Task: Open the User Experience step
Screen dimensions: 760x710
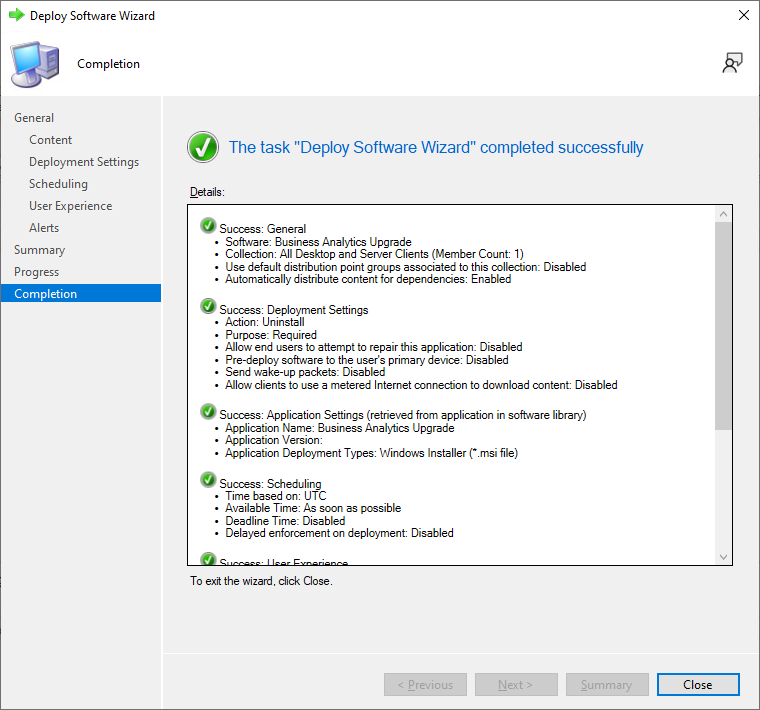Action: (70, 206)
